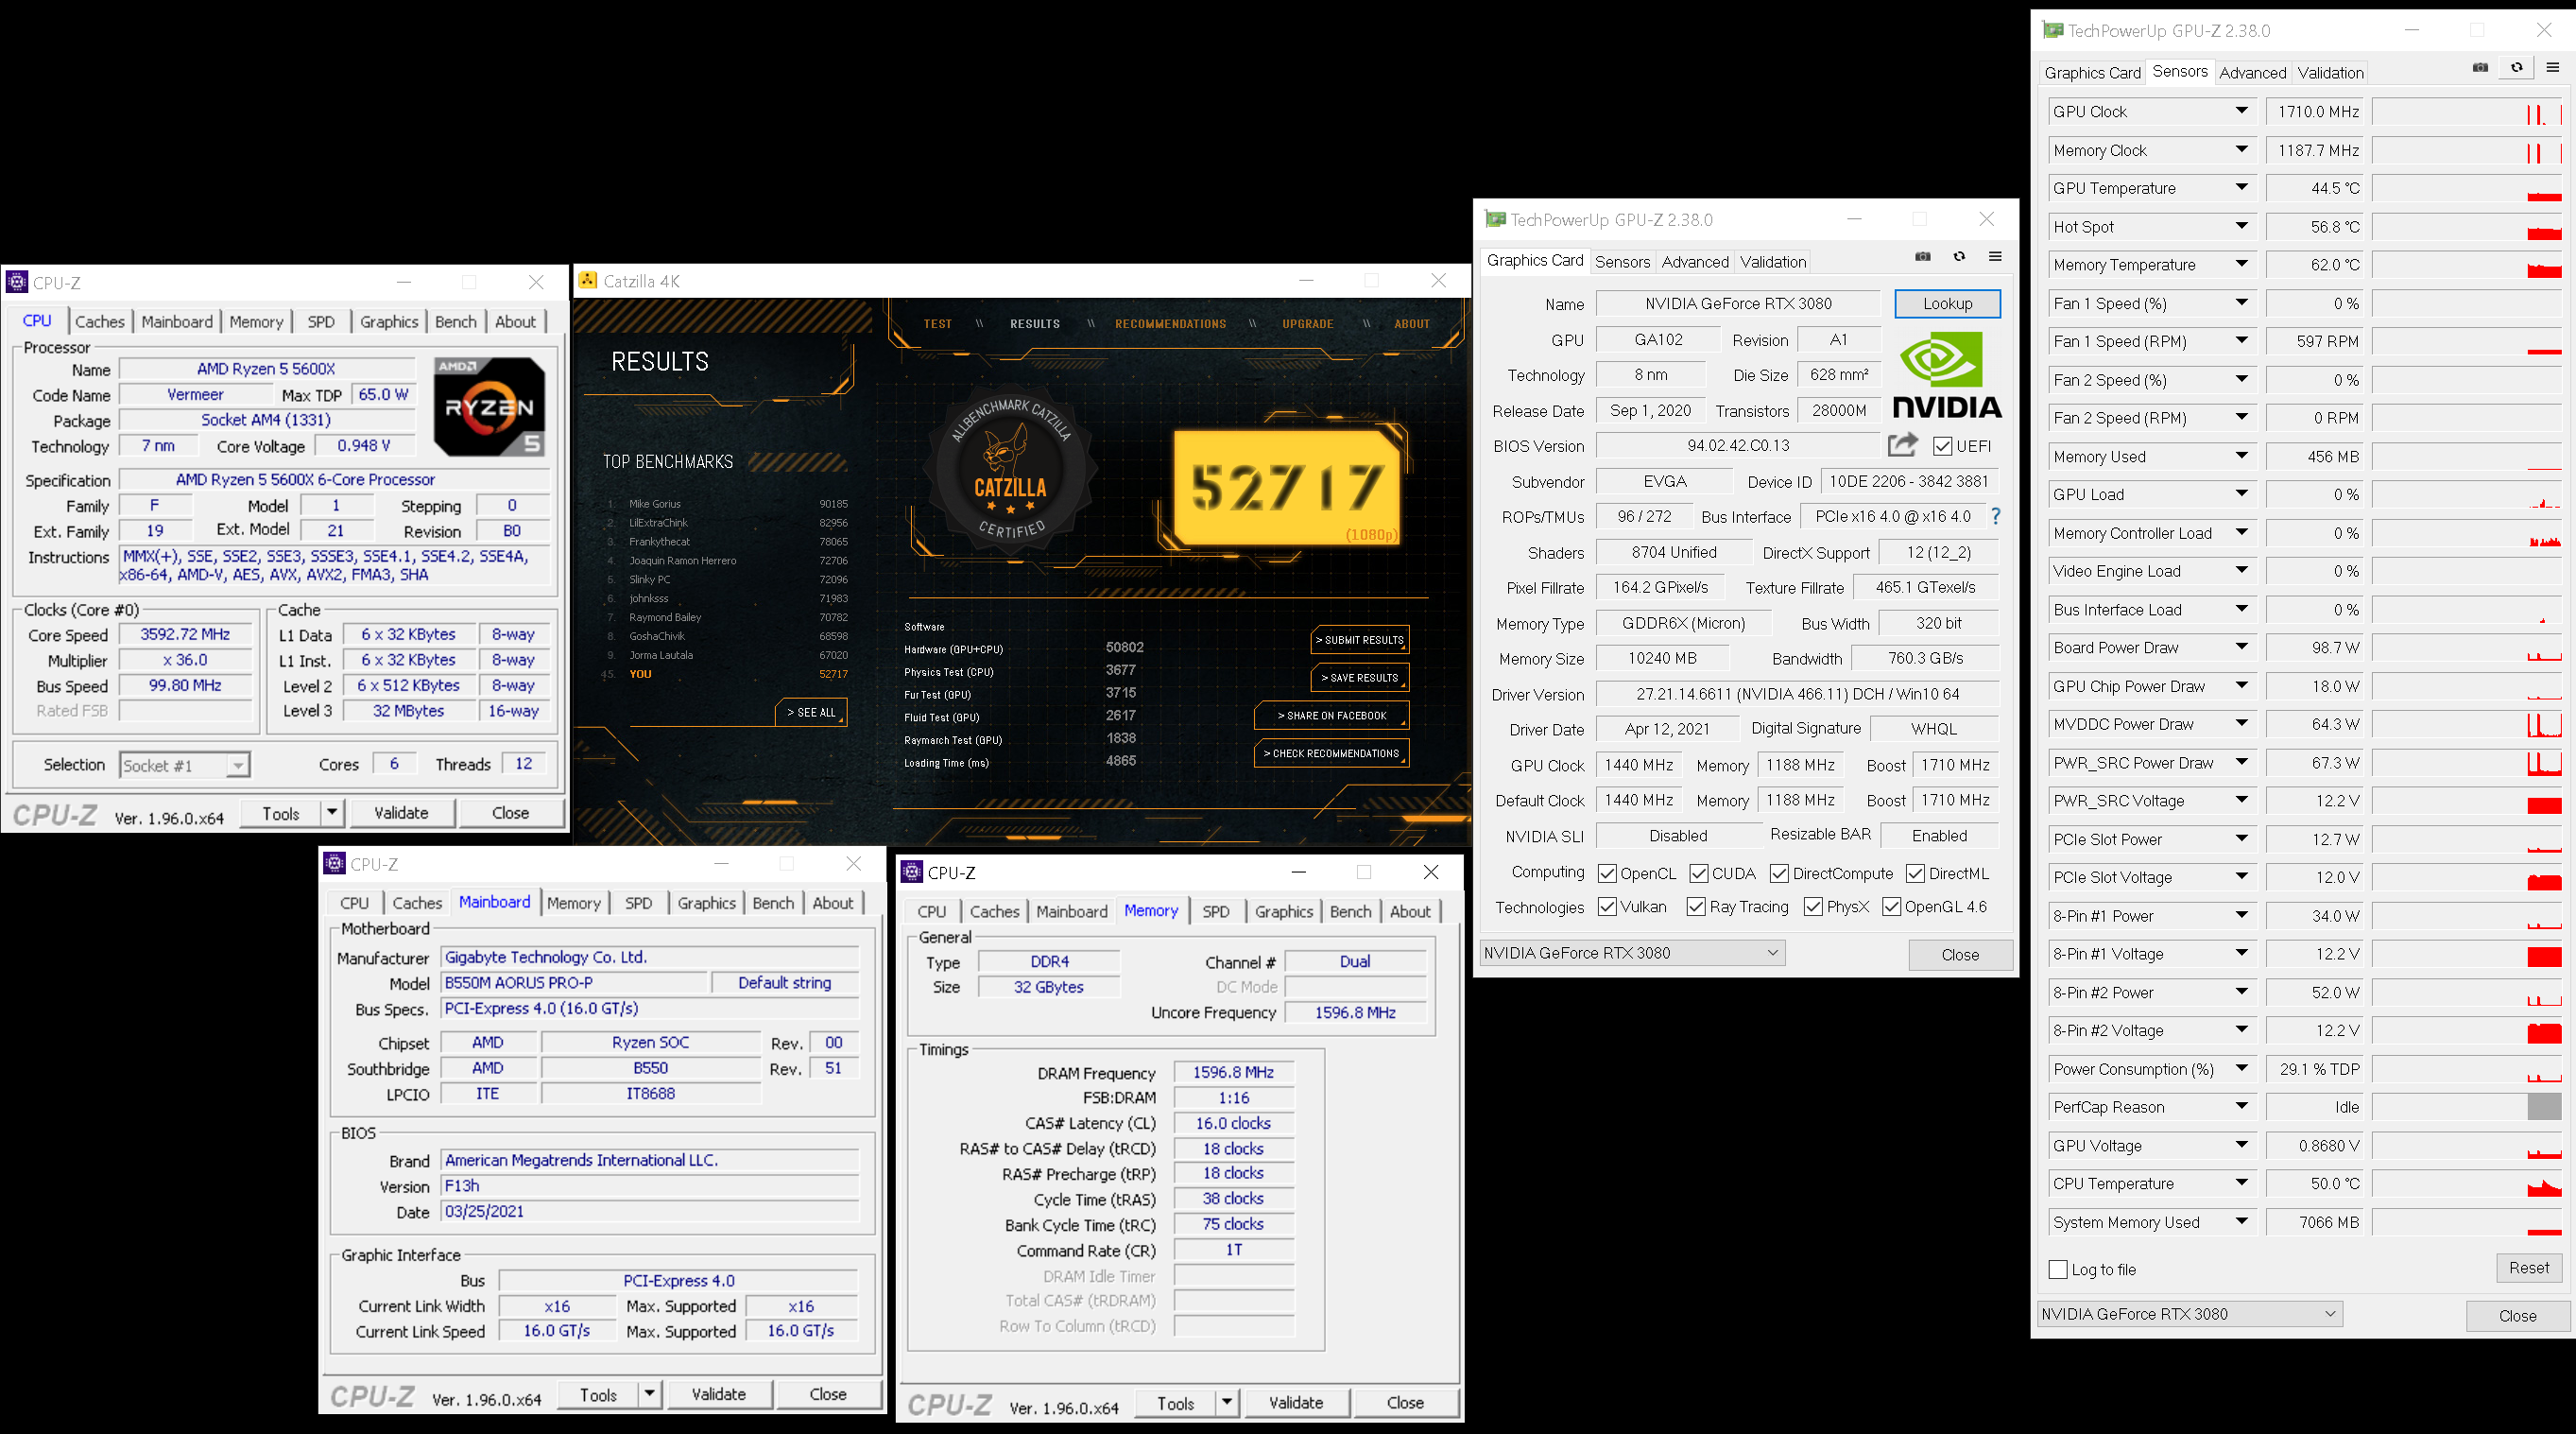Click the Bus Interface question mark icon
The width and height of the screenshot is (2576, 1434).
click(x=1996, y=516)
